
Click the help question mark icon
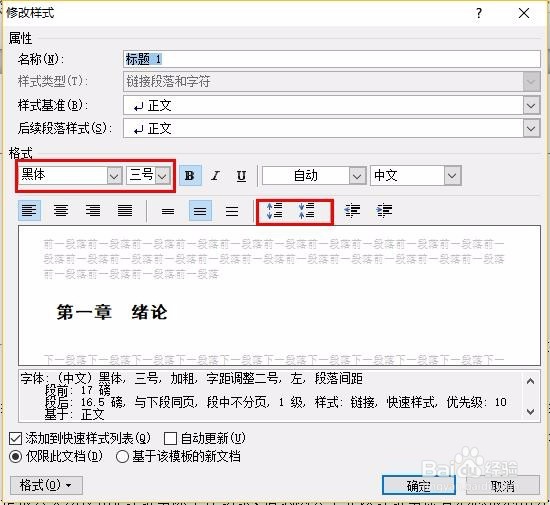pyautogui.click(x=479, y=14)
